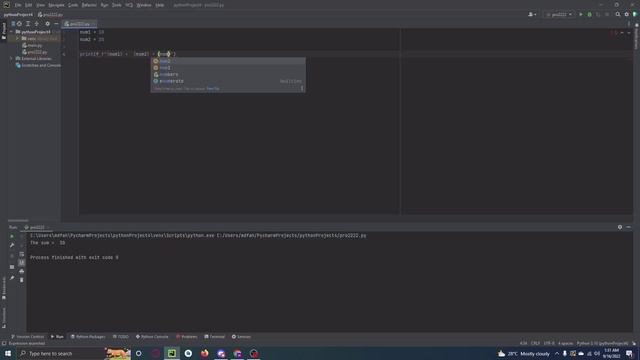
Task: Open the Window menu
Action: [144, 5]
